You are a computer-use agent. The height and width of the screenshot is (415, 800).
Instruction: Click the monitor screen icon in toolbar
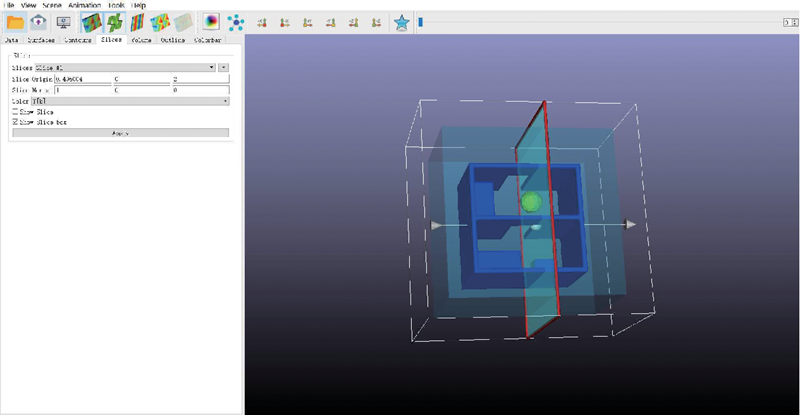[x=63, y=22]
